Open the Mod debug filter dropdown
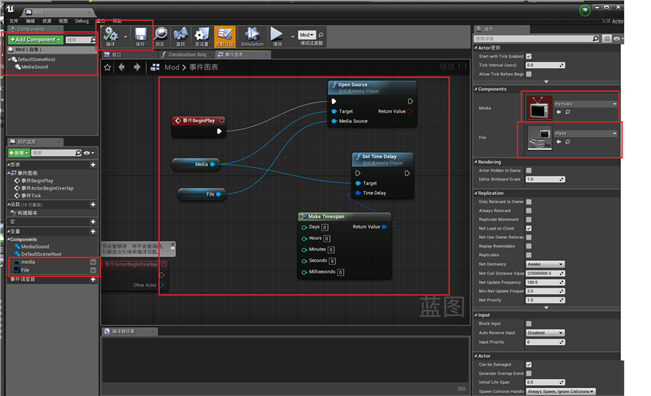Viewport: 651px width, 396px height. (307, 35)
